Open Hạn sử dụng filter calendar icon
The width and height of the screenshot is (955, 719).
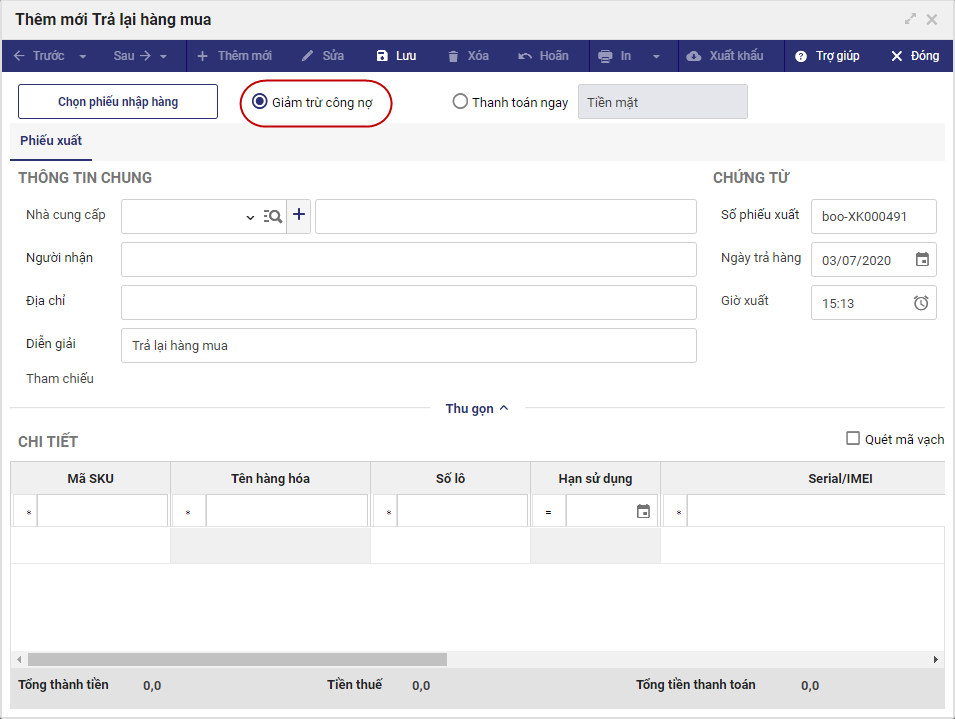tap(643, 511)
